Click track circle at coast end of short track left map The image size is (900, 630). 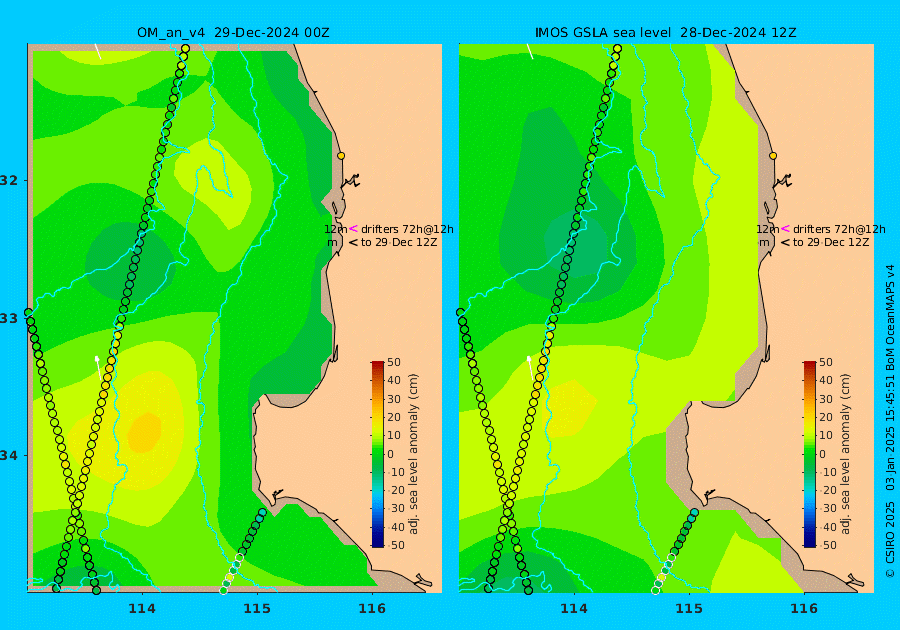[x=262, y=512]
